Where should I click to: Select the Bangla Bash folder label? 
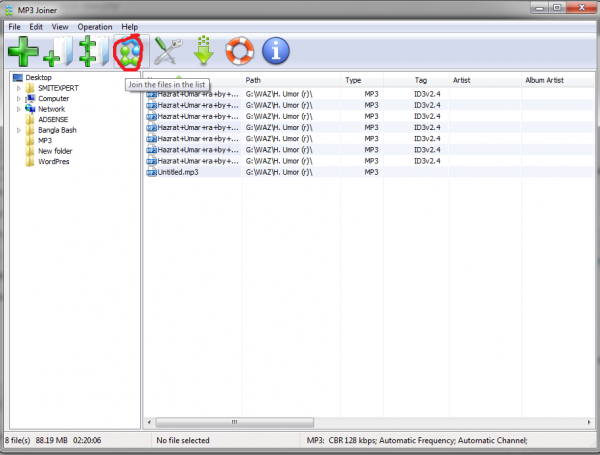pyautogui.click(x=57, y=130)
